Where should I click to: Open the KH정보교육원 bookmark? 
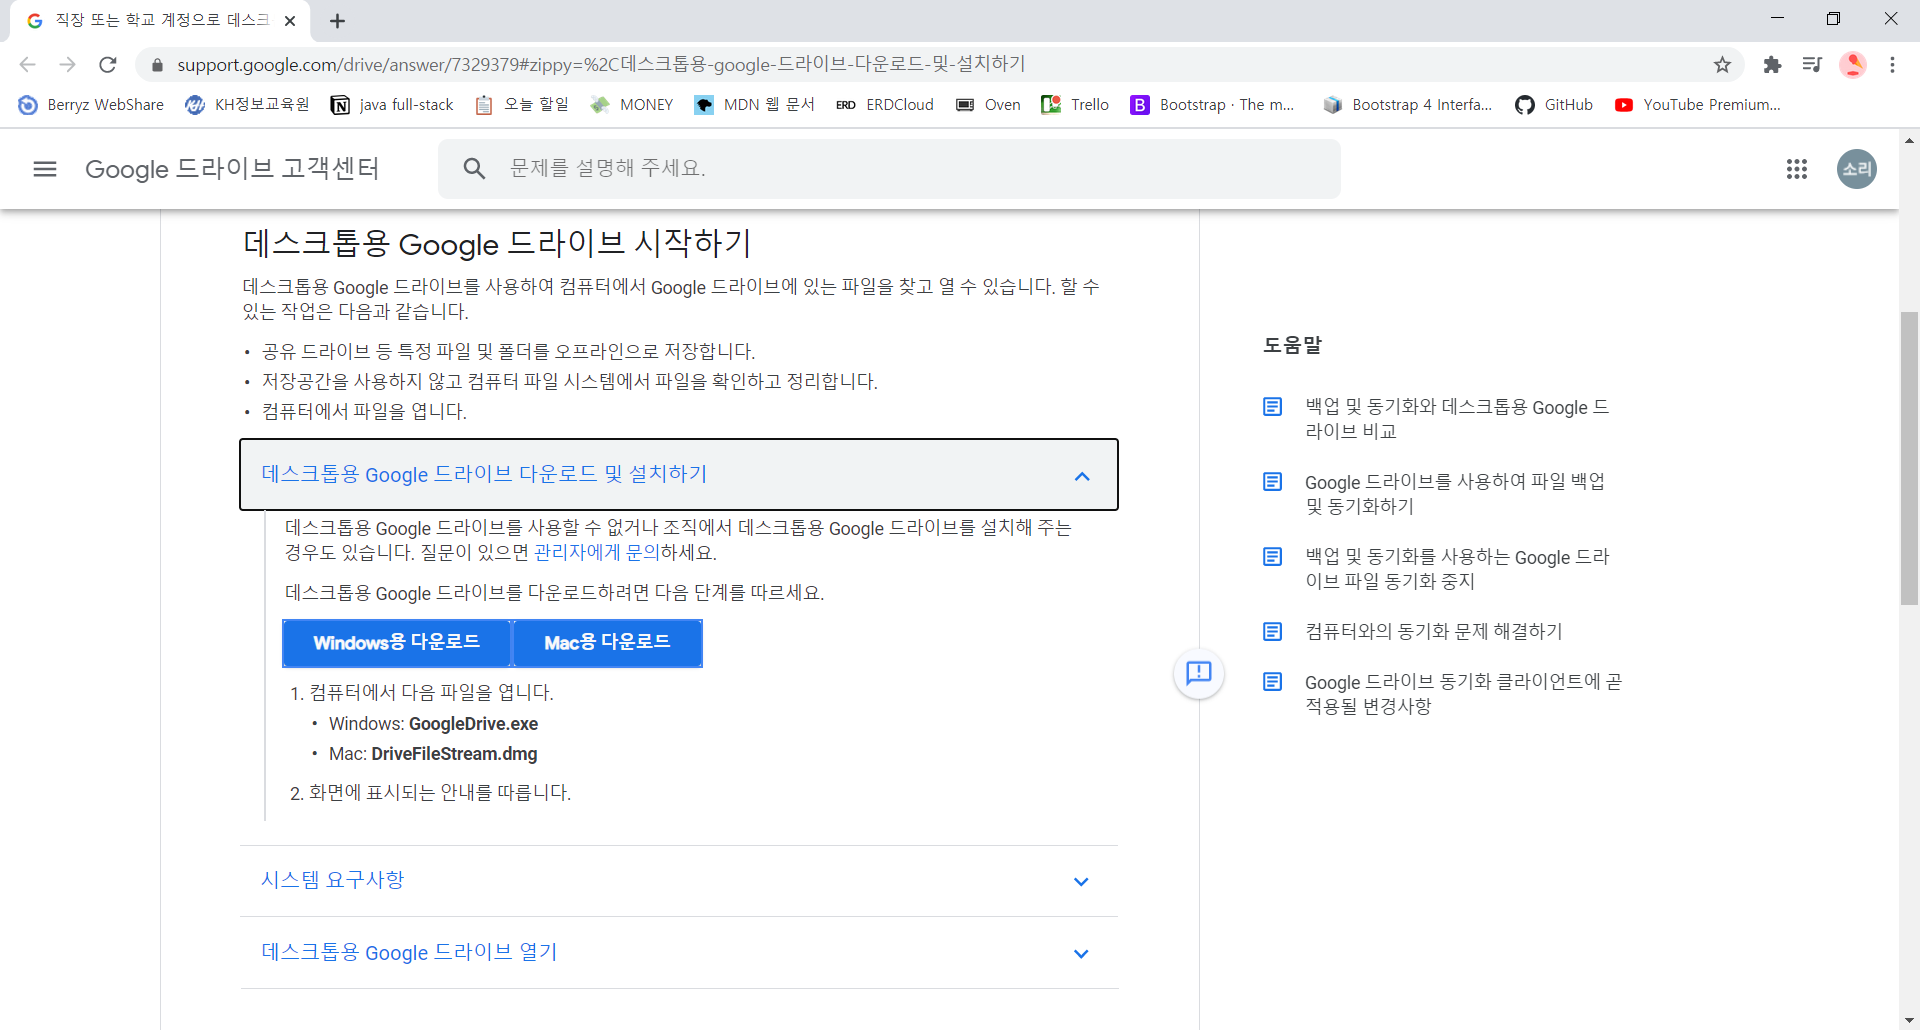click(x=248, y=105)
